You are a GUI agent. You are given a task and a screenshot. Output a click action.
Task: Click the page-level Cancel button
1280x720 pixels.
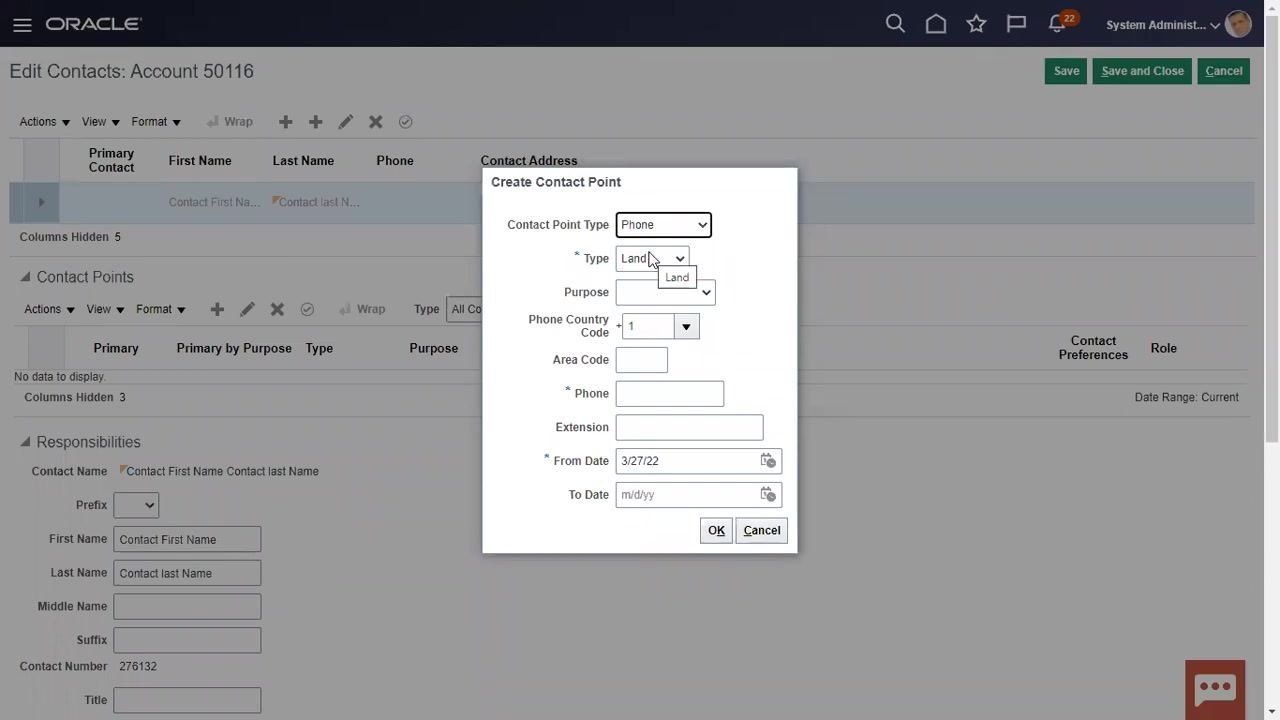1224,71
